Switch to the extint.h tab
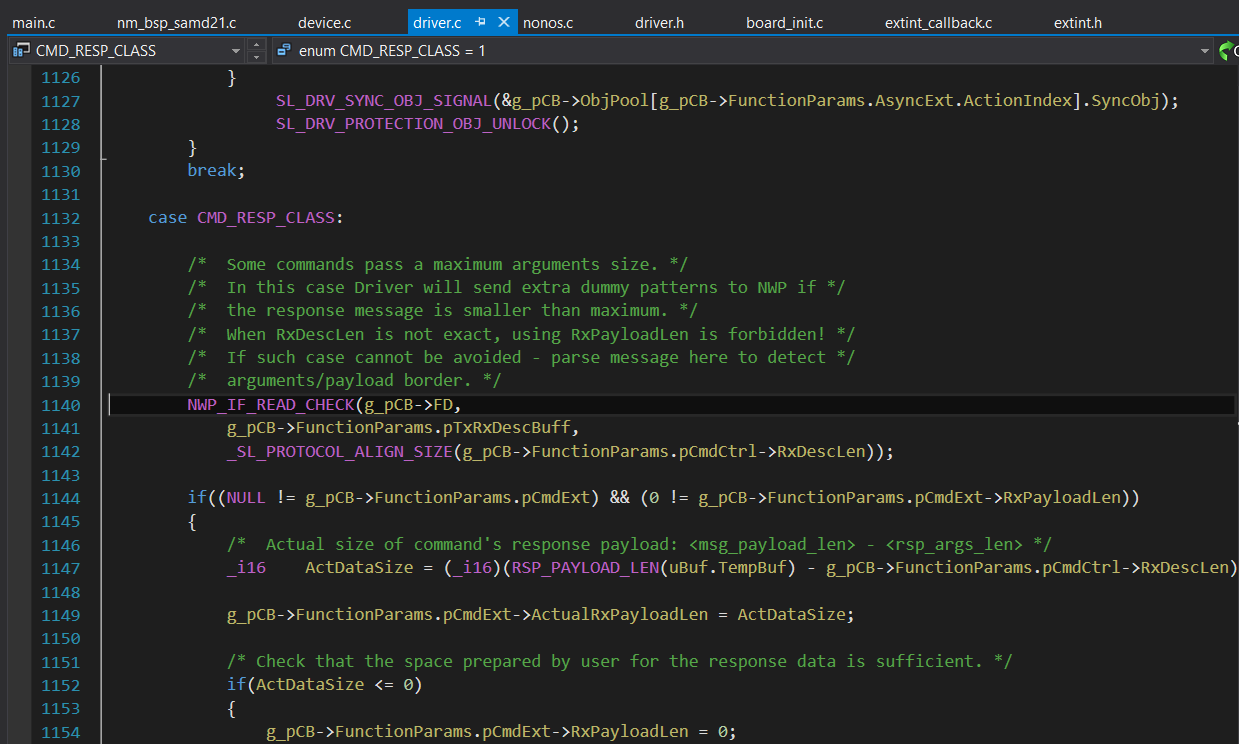 click(x=1077, y=22)
